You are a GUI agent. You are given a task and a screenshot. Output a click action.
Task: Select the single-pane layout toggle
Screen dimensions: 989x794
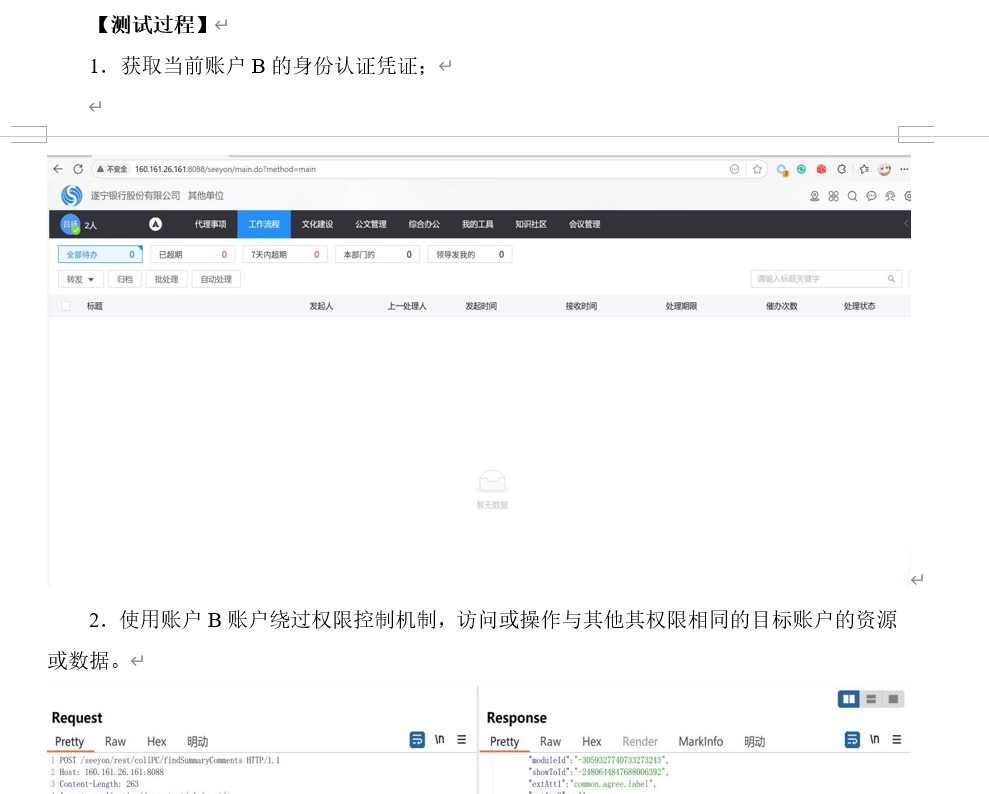coord(893,699)
